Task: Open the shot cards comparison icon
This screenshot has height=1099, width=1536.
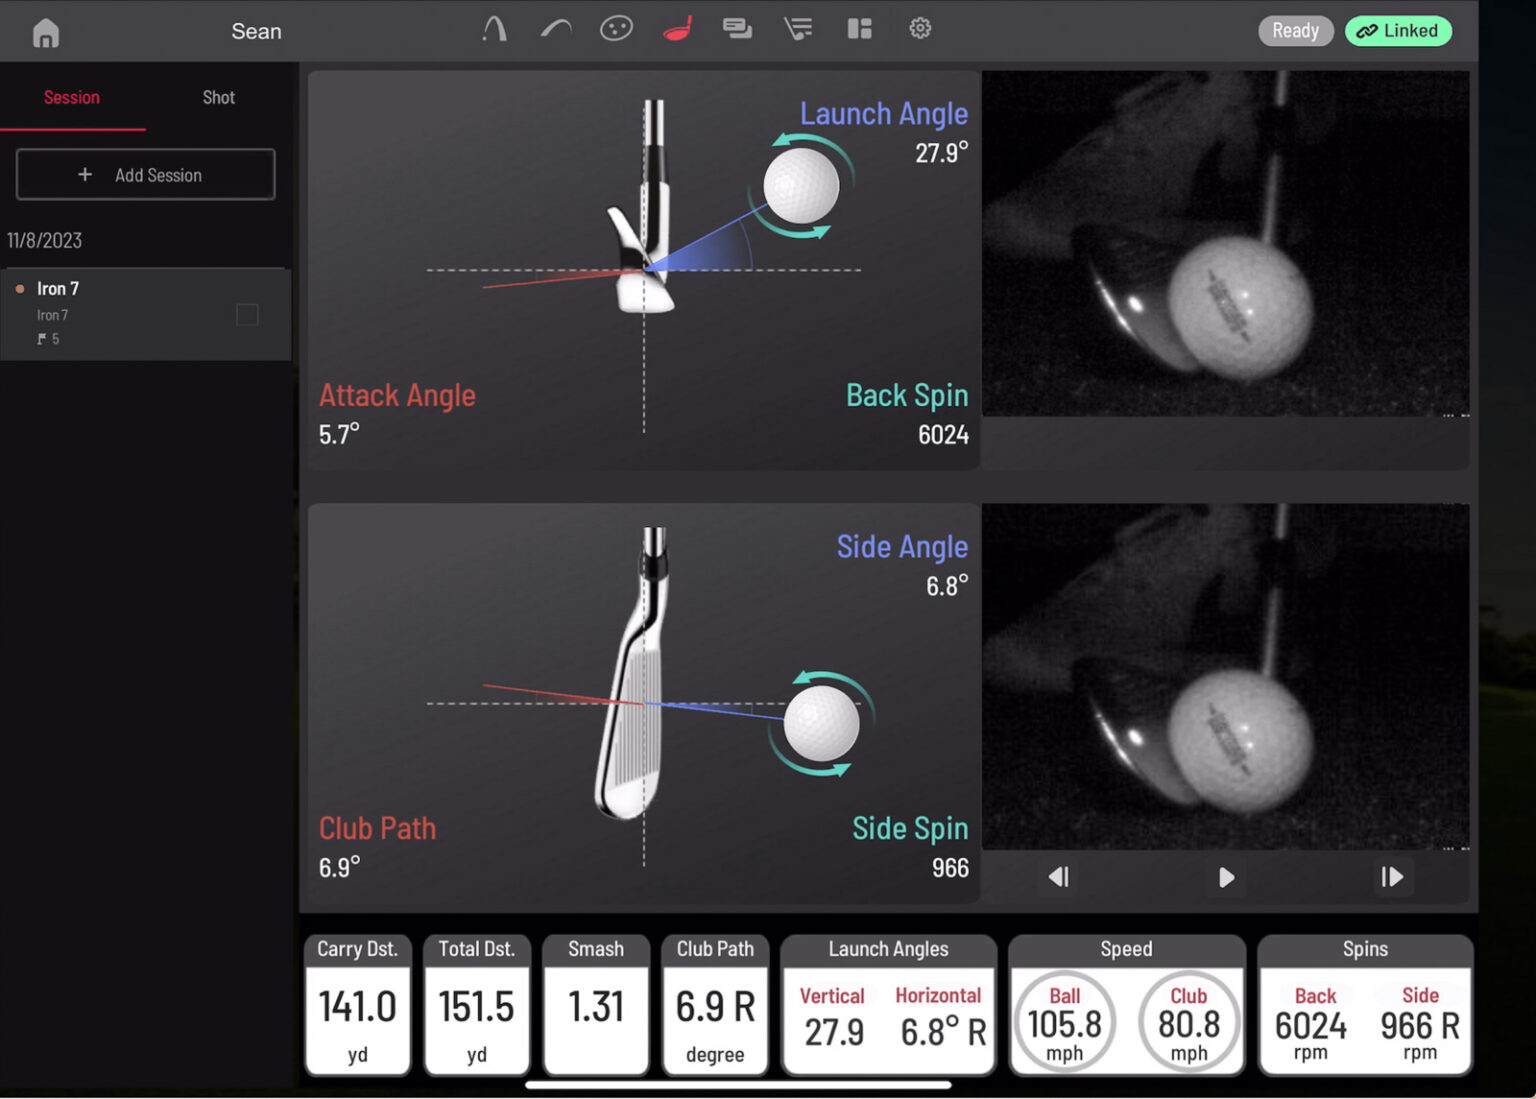Action: 737,29
